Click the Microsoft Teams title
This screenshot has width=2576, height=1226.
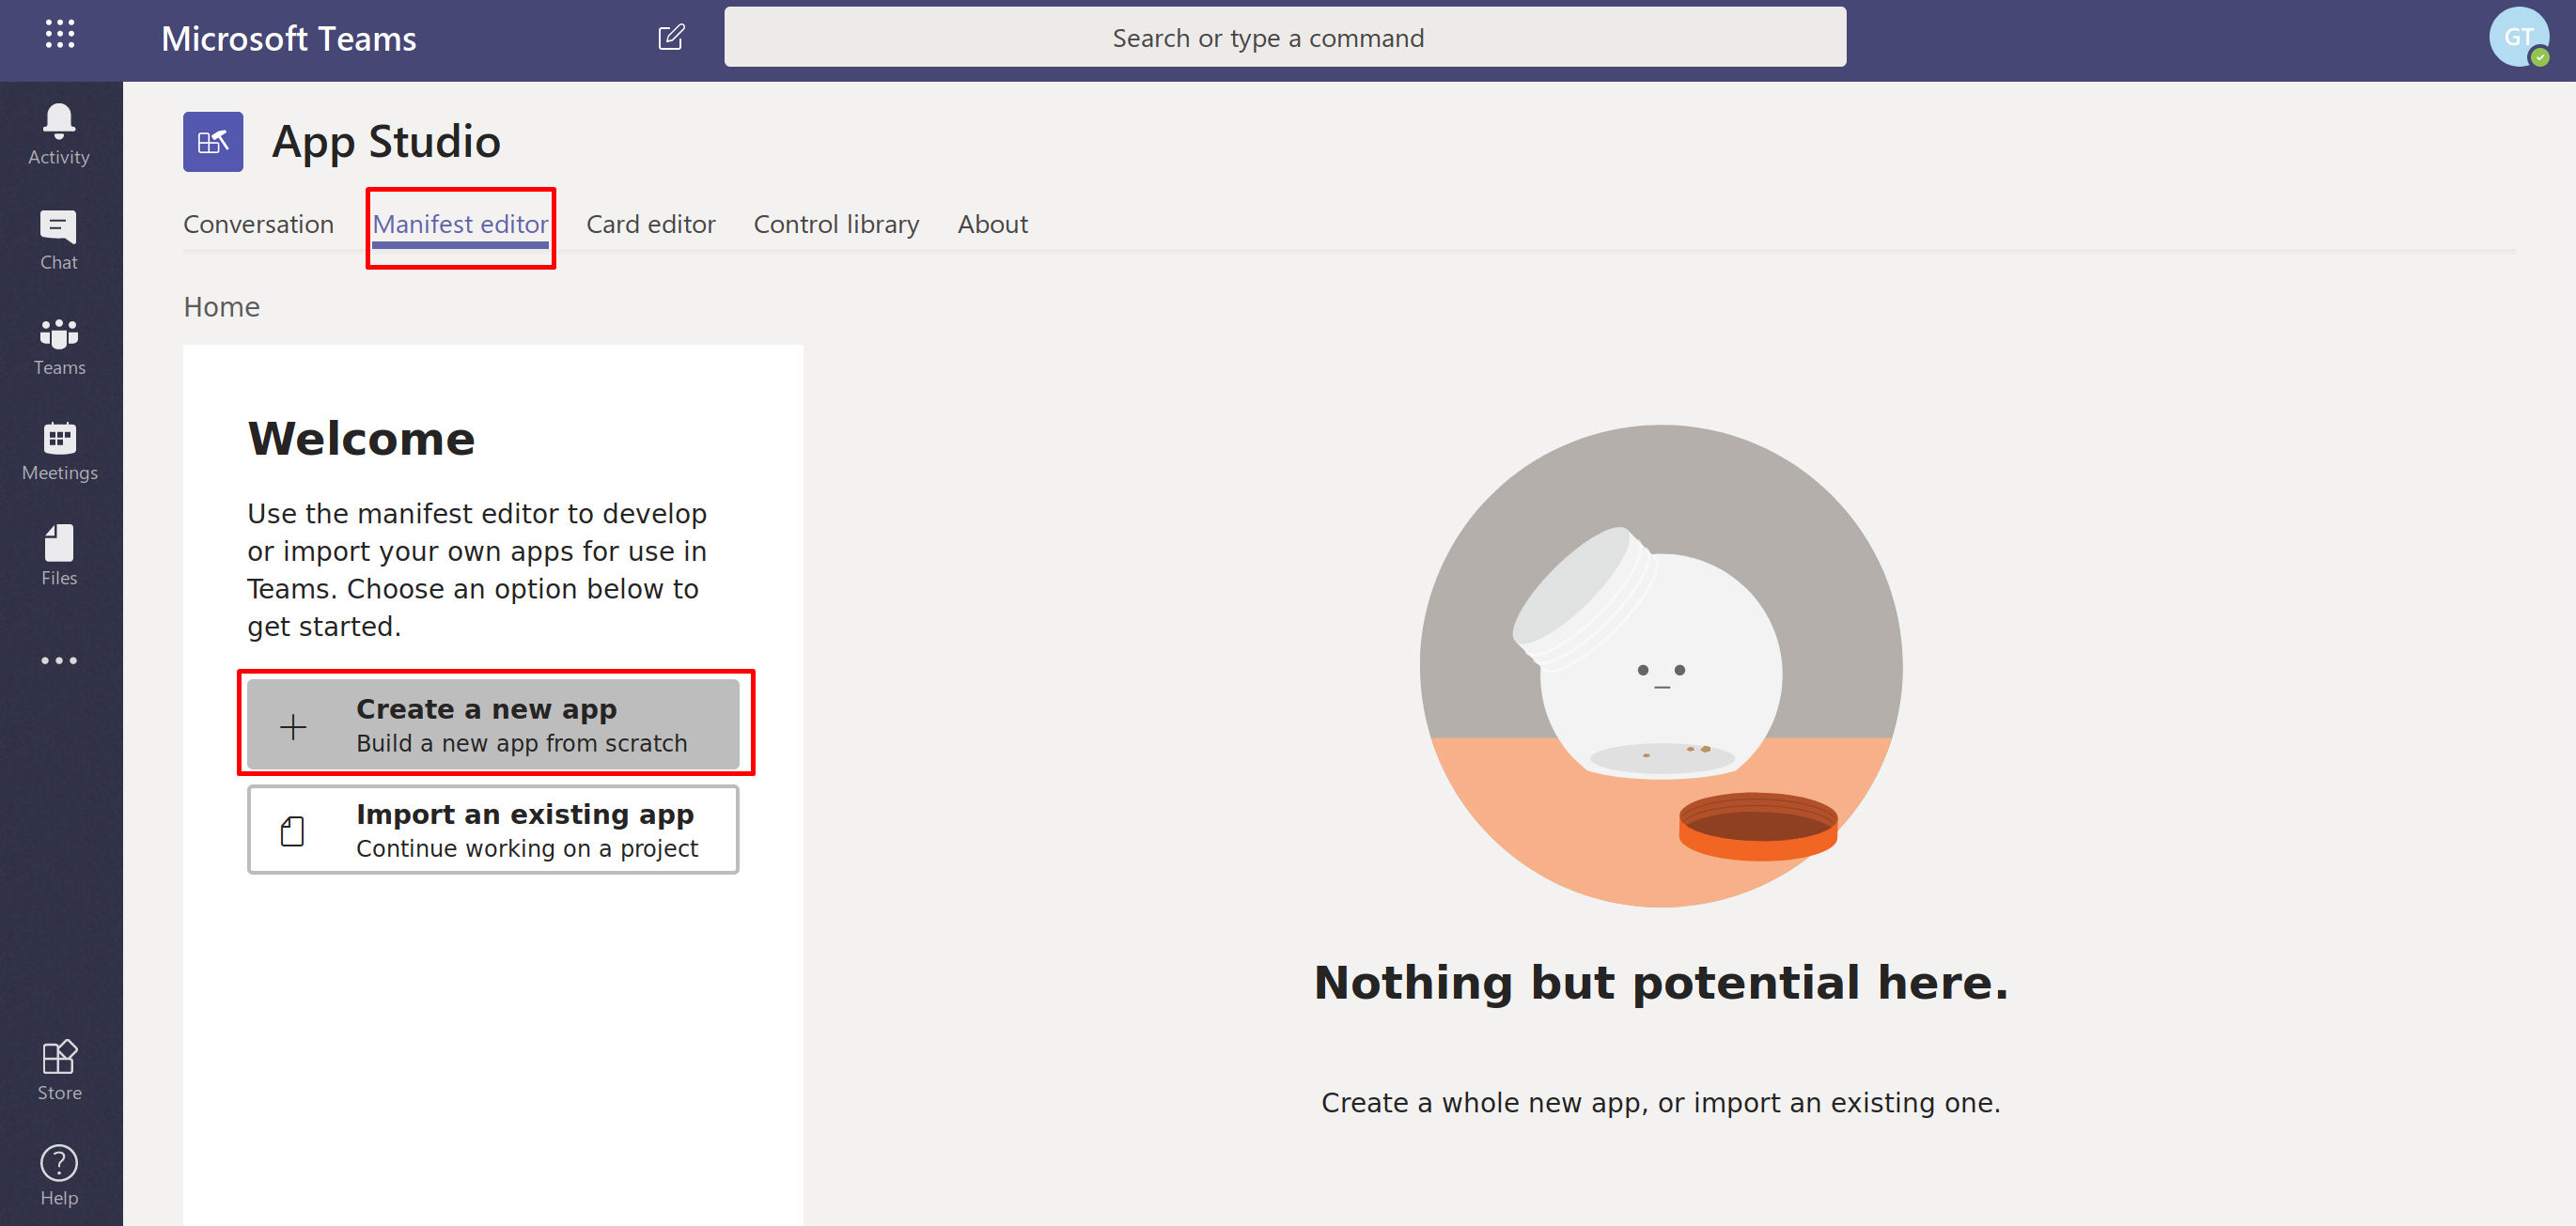pos(289,39)
